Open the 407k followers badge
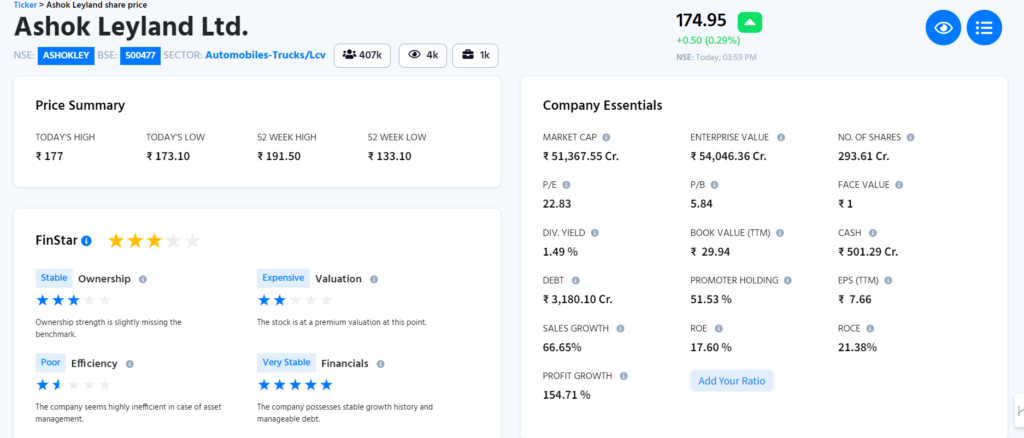Viewport: 1024px width, 438px height. click(362, 55)
